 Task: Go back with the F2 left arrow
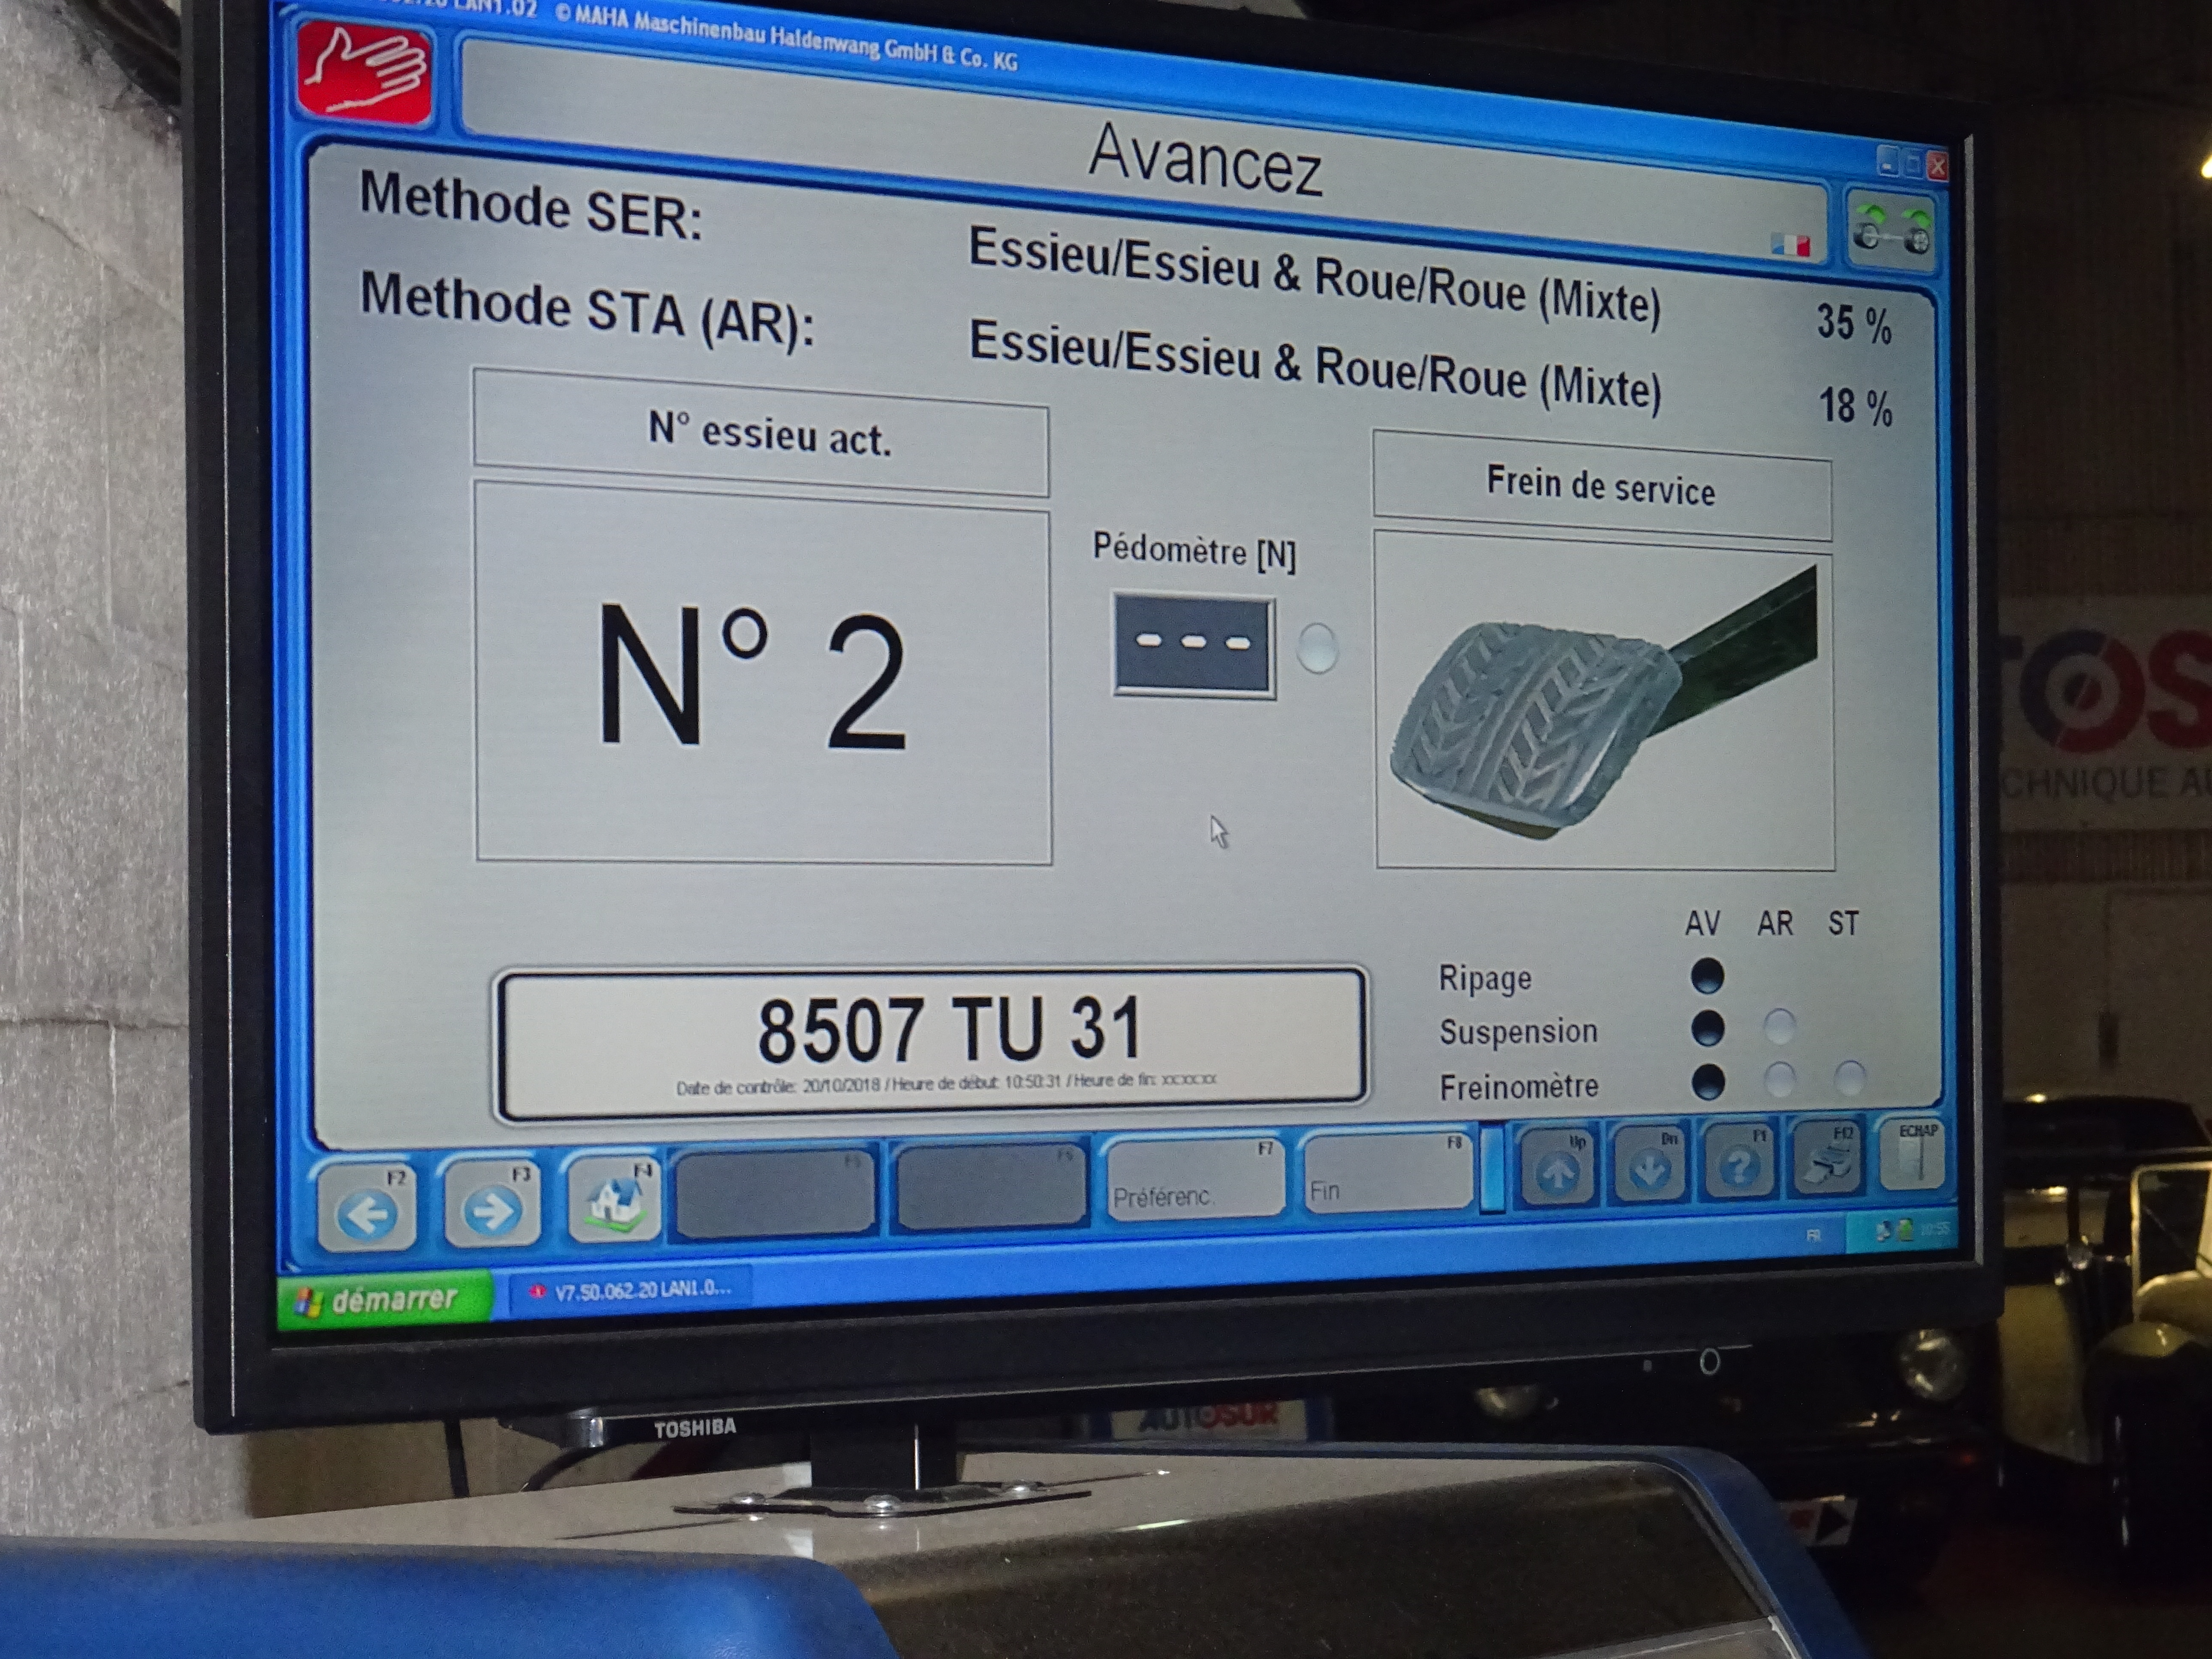[x=367, y=1205]
